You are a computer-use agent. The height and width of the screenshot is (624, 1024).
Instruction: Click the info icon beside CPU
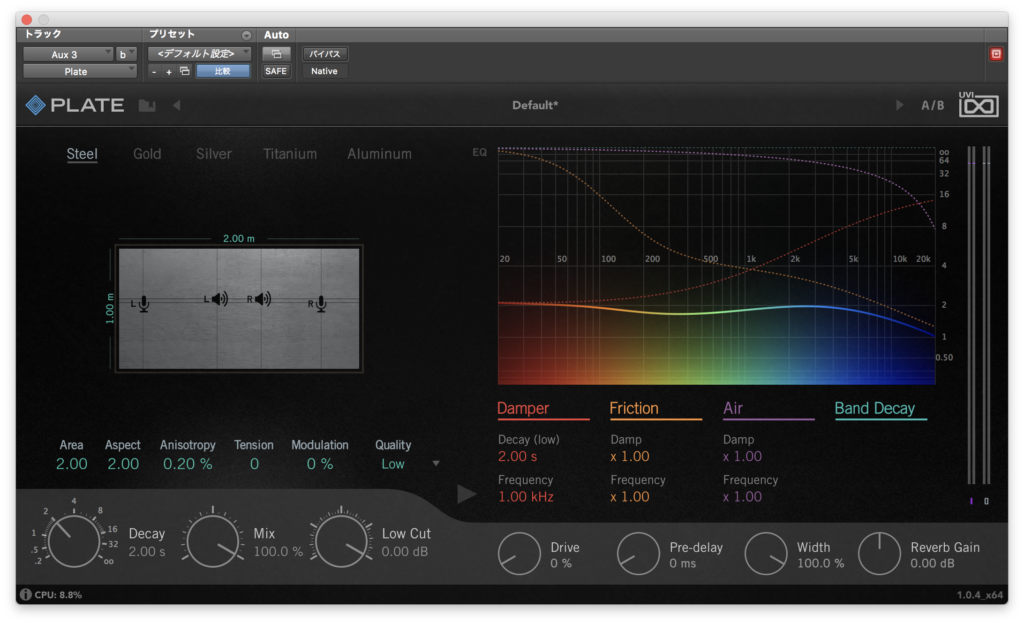25,595
